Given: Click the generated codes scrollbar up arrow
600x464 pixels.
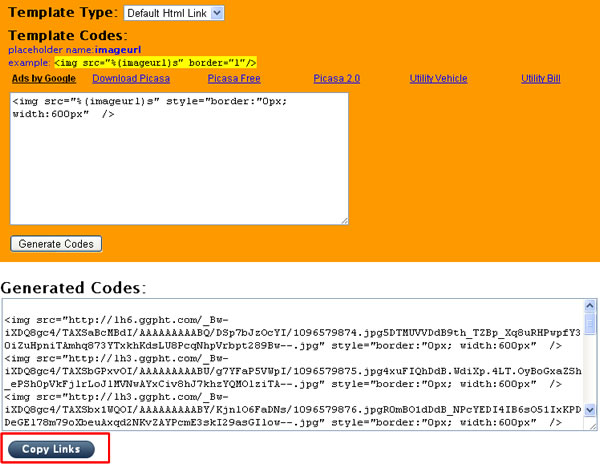Looking at the screenshot, I should coord(590,306).
